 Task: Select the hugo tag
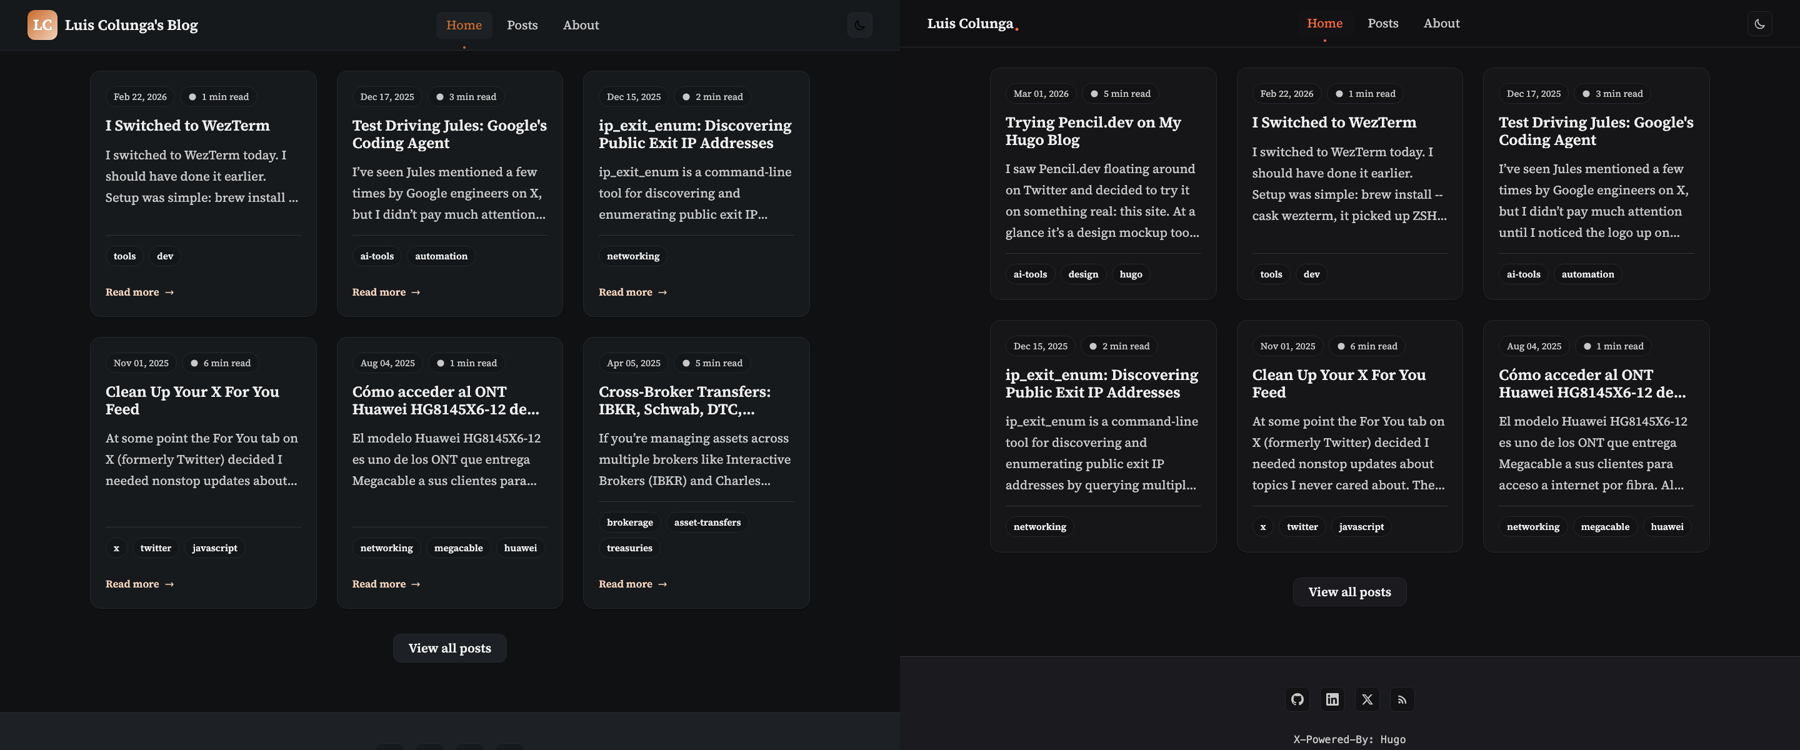click(1130, 274)
